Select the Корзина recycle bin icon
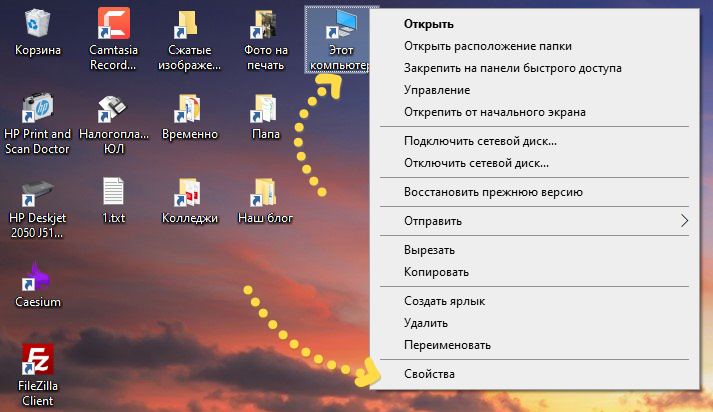 point(37,23)
